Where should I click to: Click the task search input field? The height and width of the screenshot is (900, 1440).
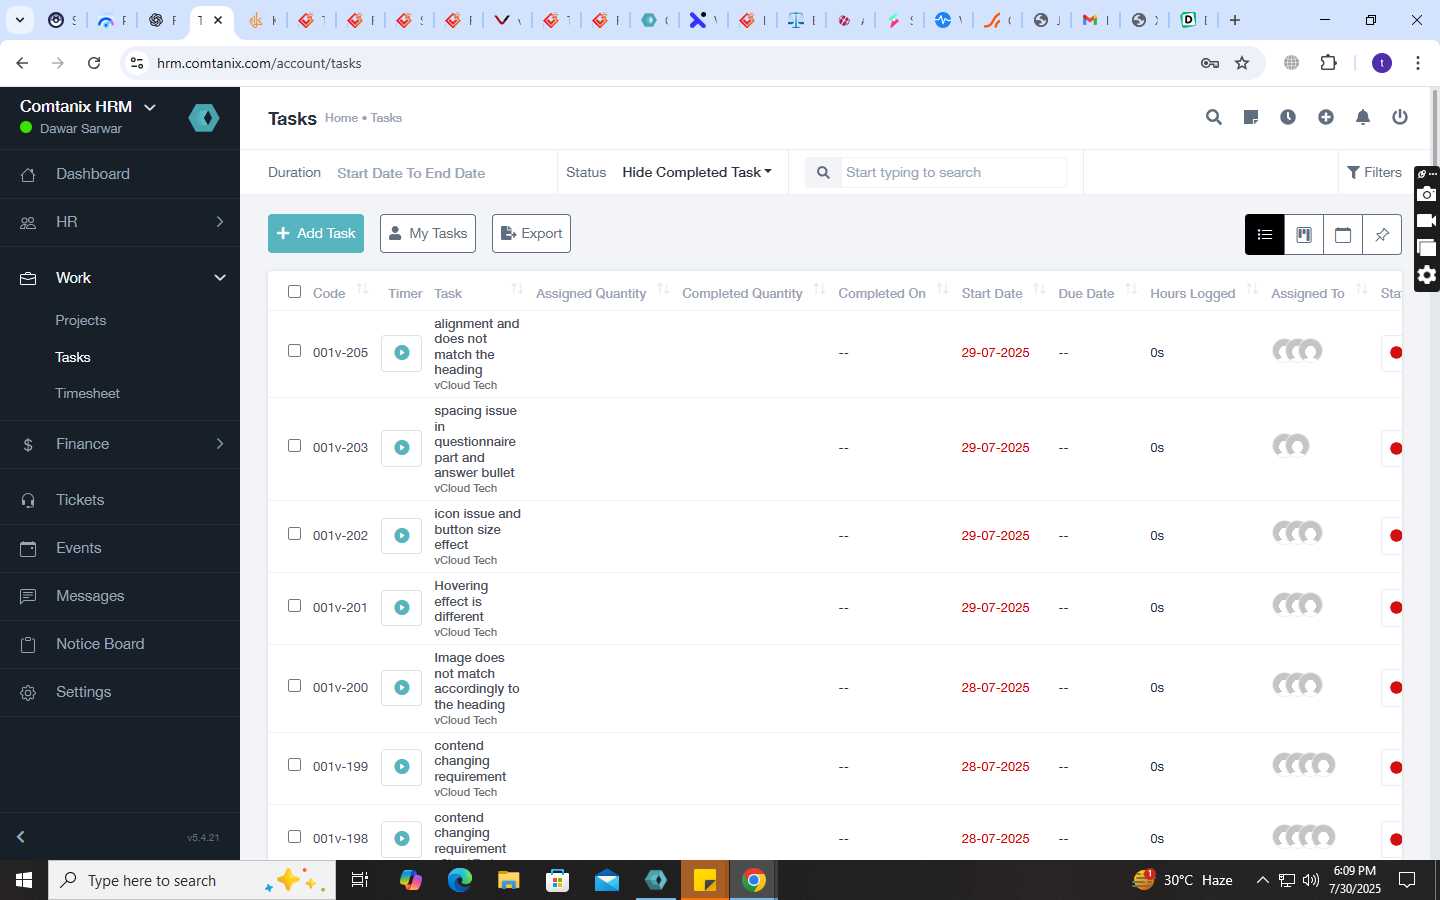point(953,173)
